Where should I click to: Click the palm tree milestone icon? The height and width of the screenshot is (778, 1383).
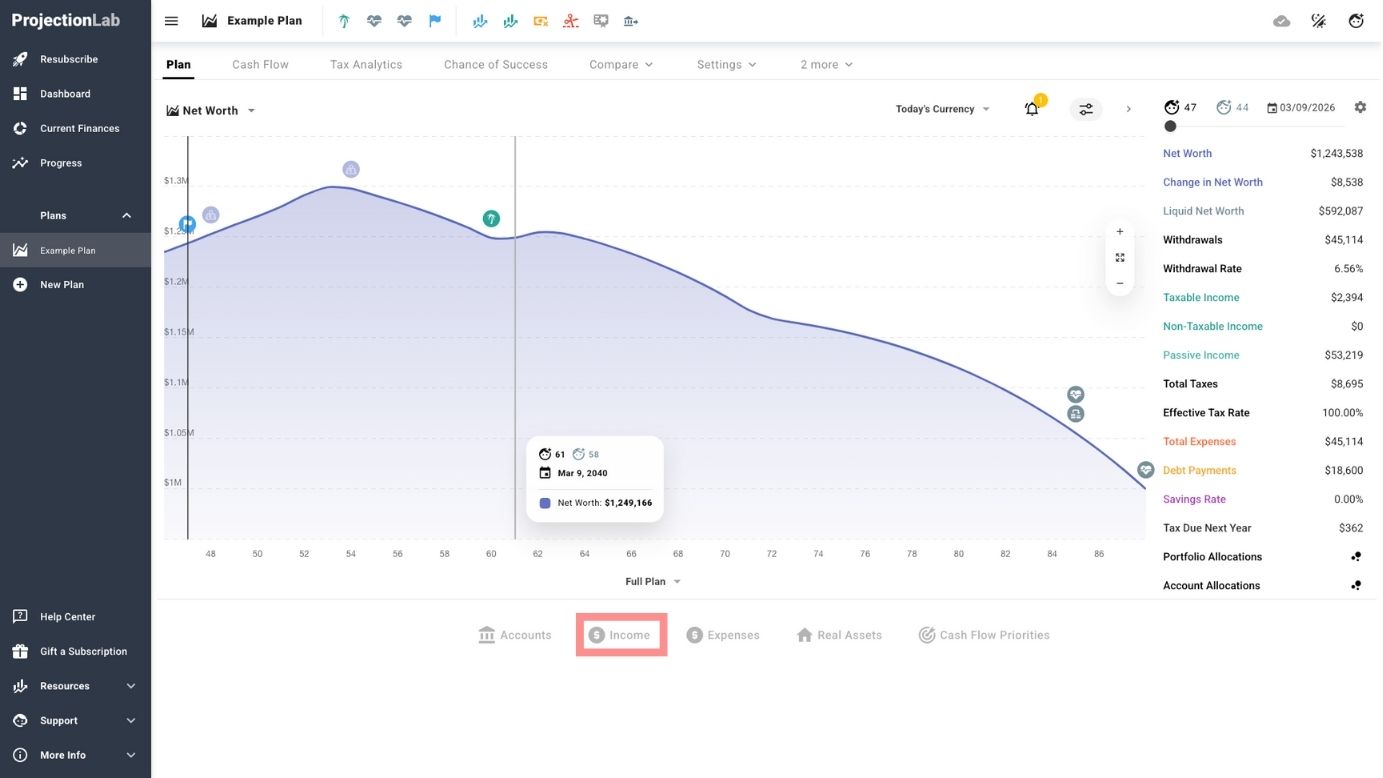coord(344,21)
